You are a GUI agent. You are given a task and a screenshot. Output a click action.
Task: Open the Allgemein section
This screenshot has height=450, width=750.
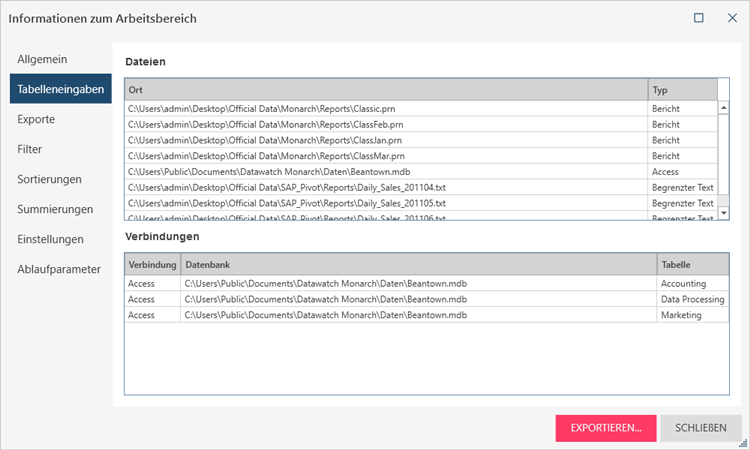pyautogui.click(x=42, y=59)
